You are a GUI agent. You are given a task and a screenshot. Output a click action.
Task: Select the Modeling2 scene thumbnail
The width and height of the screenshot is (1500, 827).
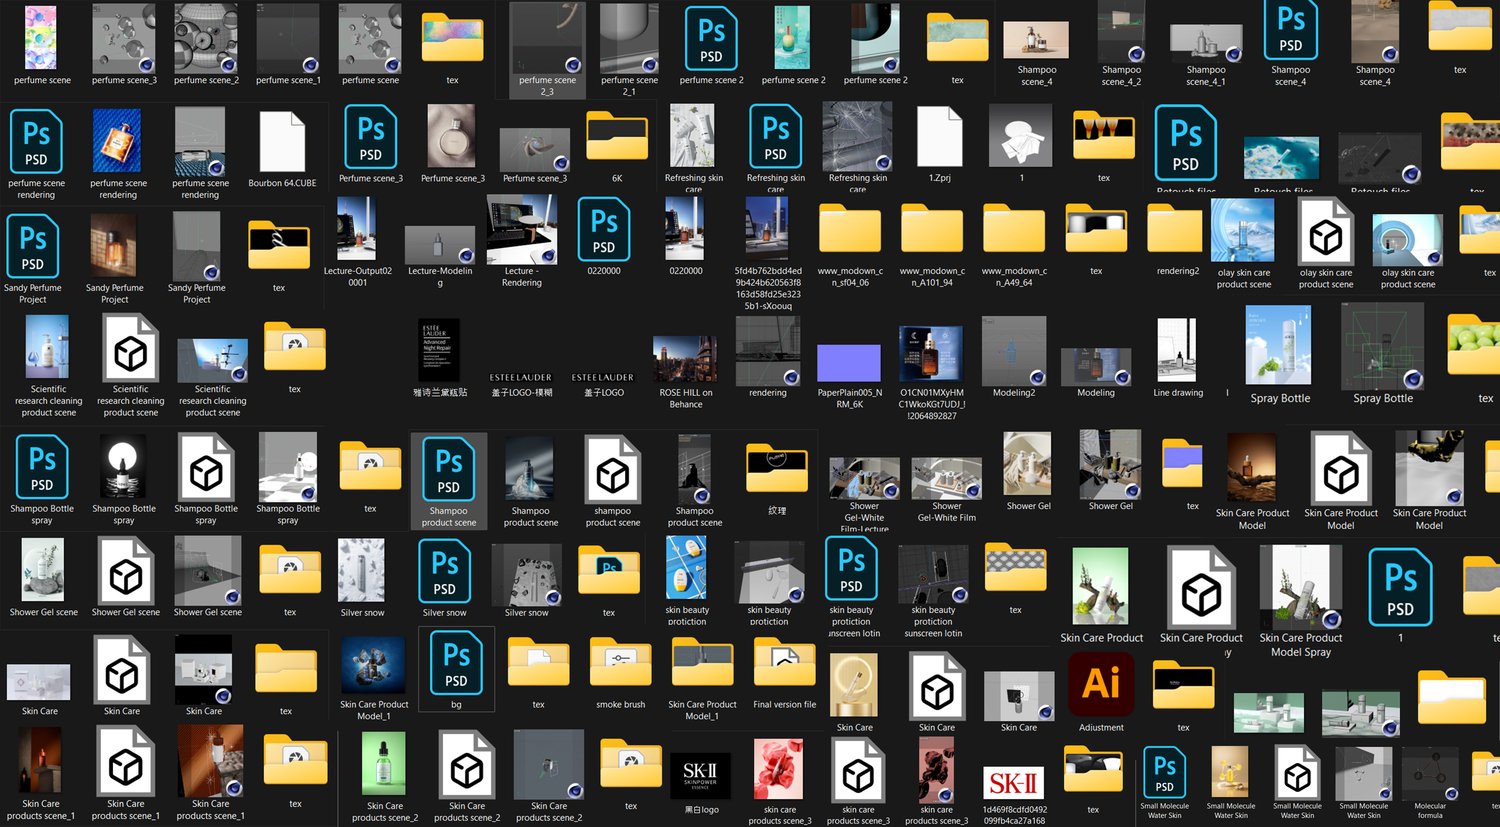[x=1014, y=351]
